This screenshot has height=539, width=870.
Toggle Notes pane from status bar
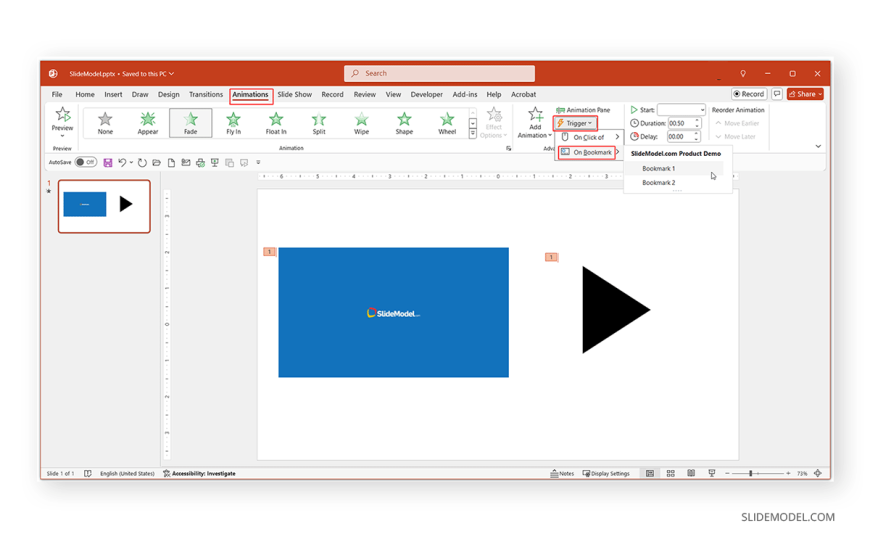click(562, 473)
